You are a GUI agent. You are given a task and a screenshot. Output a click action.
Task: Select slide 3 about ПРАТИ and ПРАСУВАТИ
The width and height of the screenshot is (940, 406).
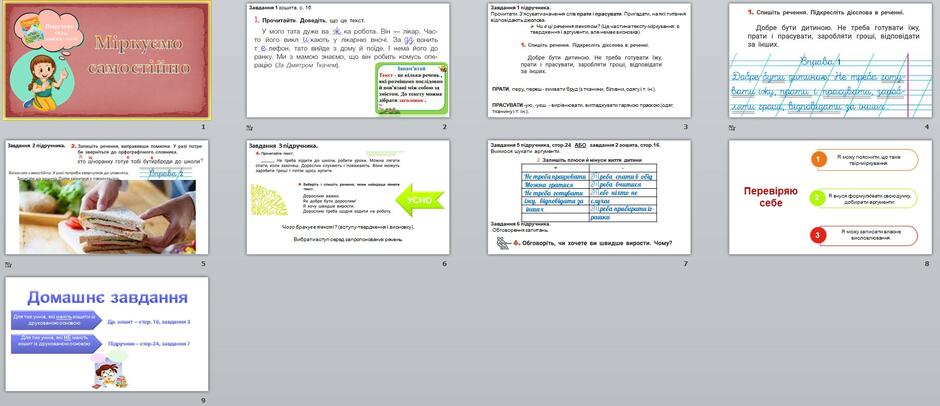tap(589, 60)
